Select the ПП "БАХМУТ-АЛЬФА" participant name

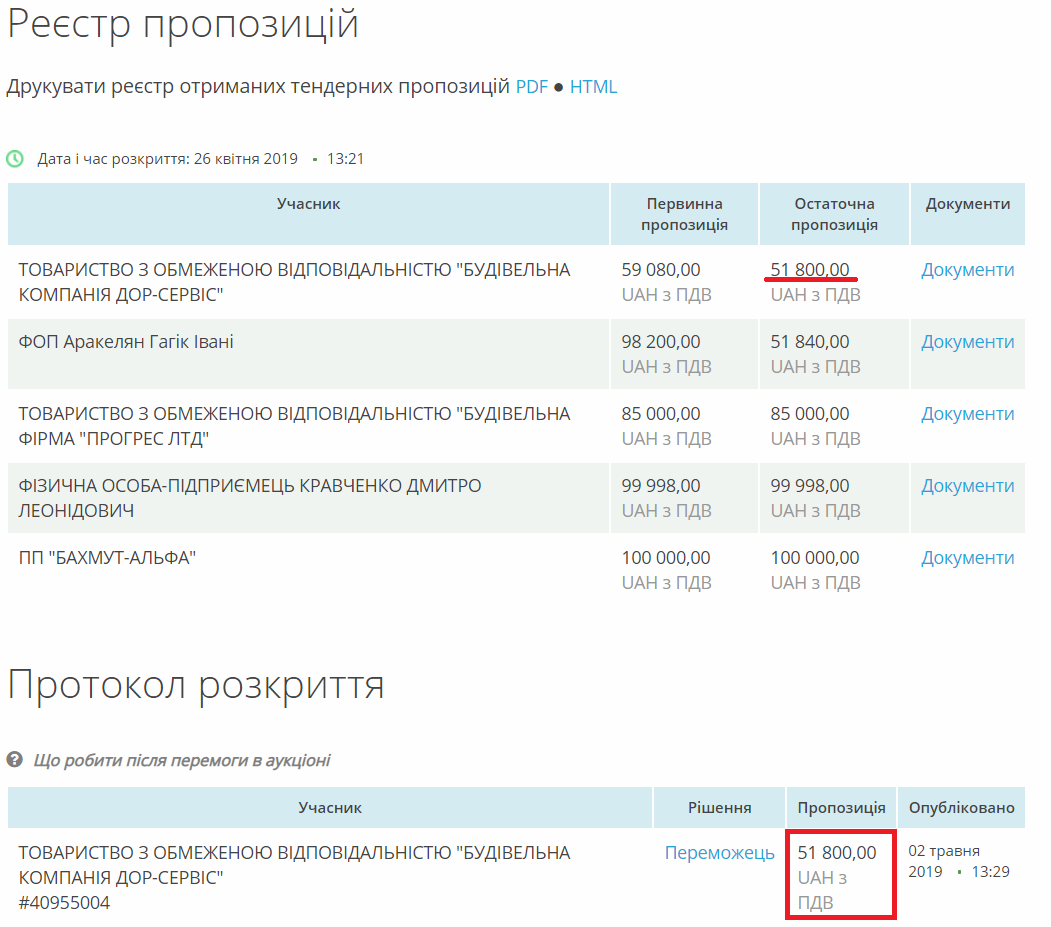107,558
